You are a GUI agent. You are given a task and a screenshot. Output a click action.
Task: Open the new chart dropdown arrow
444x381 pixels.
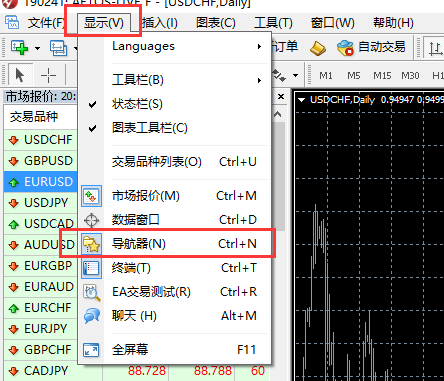point(37,49)
